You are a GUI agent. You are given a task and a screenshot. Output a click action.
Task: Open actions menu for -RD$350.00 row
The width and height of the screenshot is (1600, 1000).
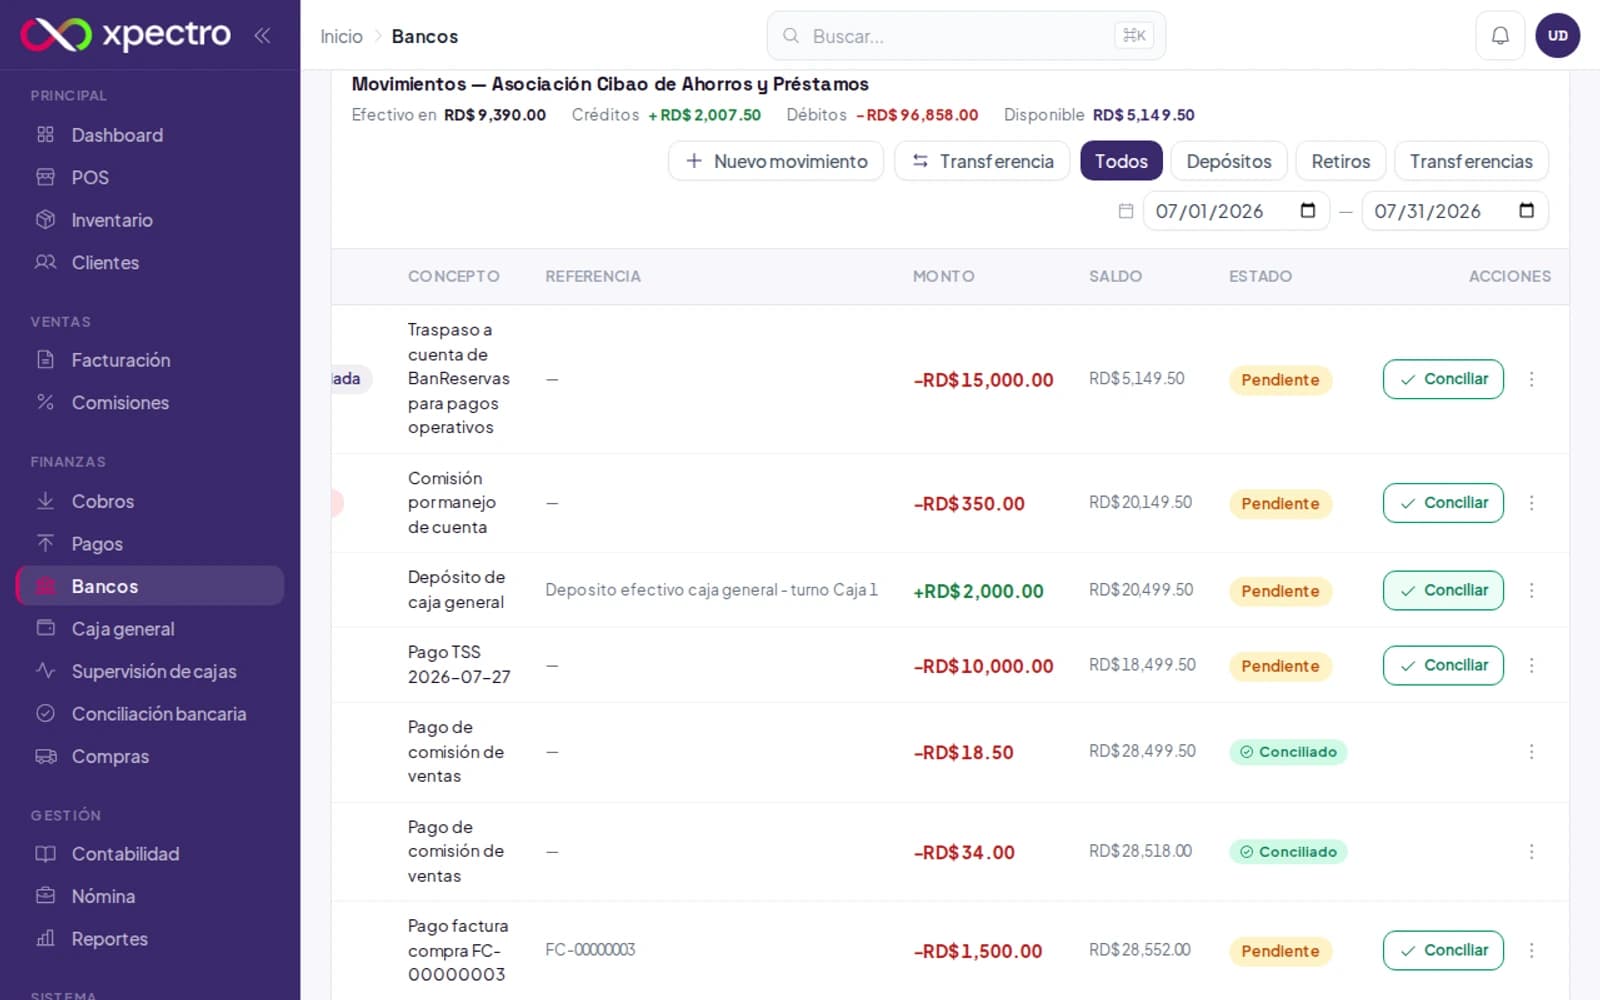[1531, 503]
